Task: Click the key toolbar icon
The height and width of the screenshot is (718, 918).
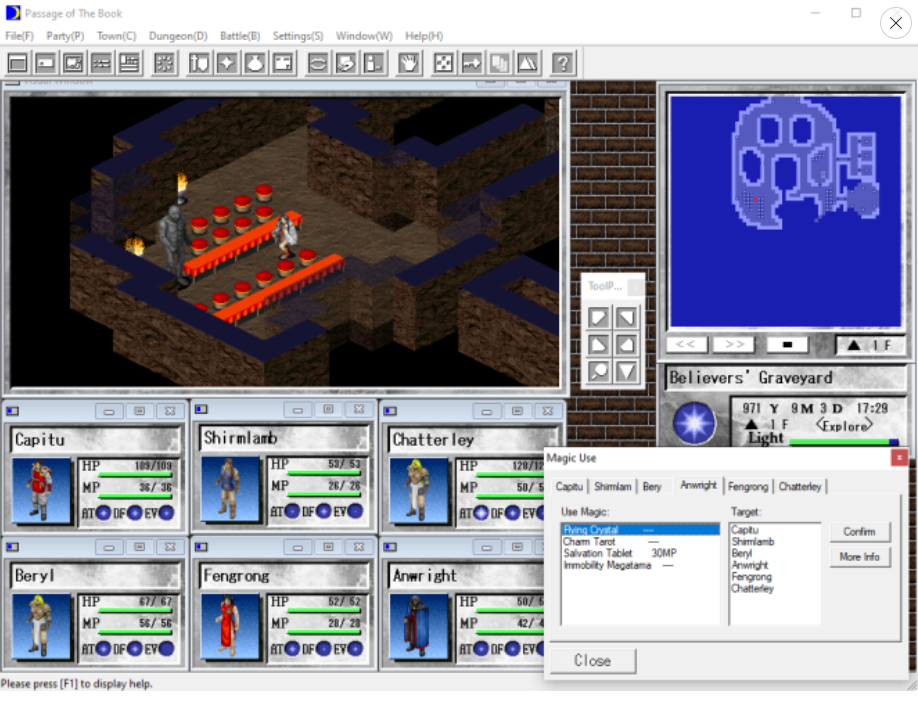Action: pos(471,63)
